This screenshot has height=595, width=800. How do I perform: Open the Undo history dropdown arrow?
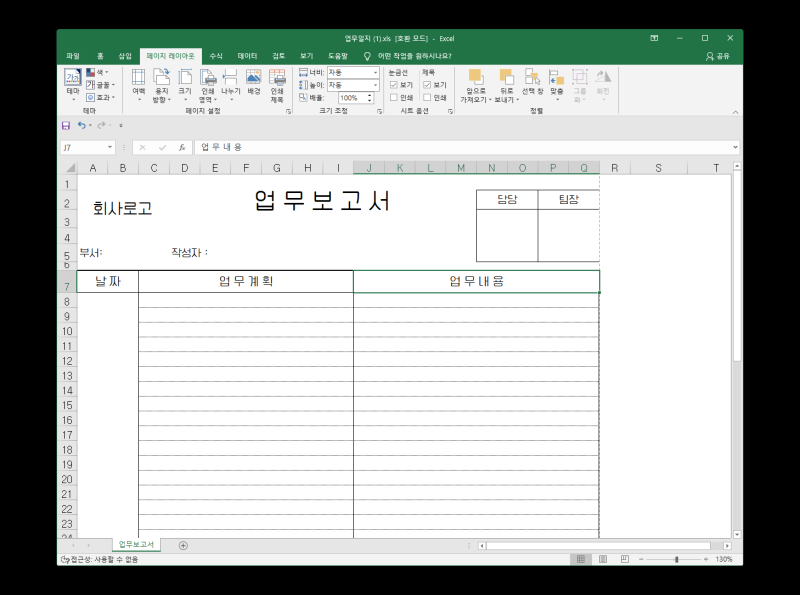tap(90, 125)
